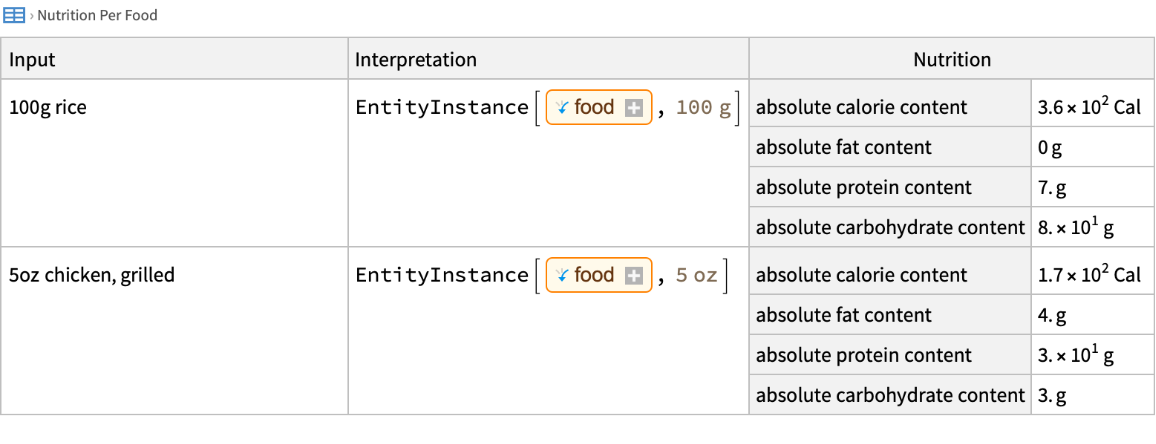Click the Nutrition column header

951,60
